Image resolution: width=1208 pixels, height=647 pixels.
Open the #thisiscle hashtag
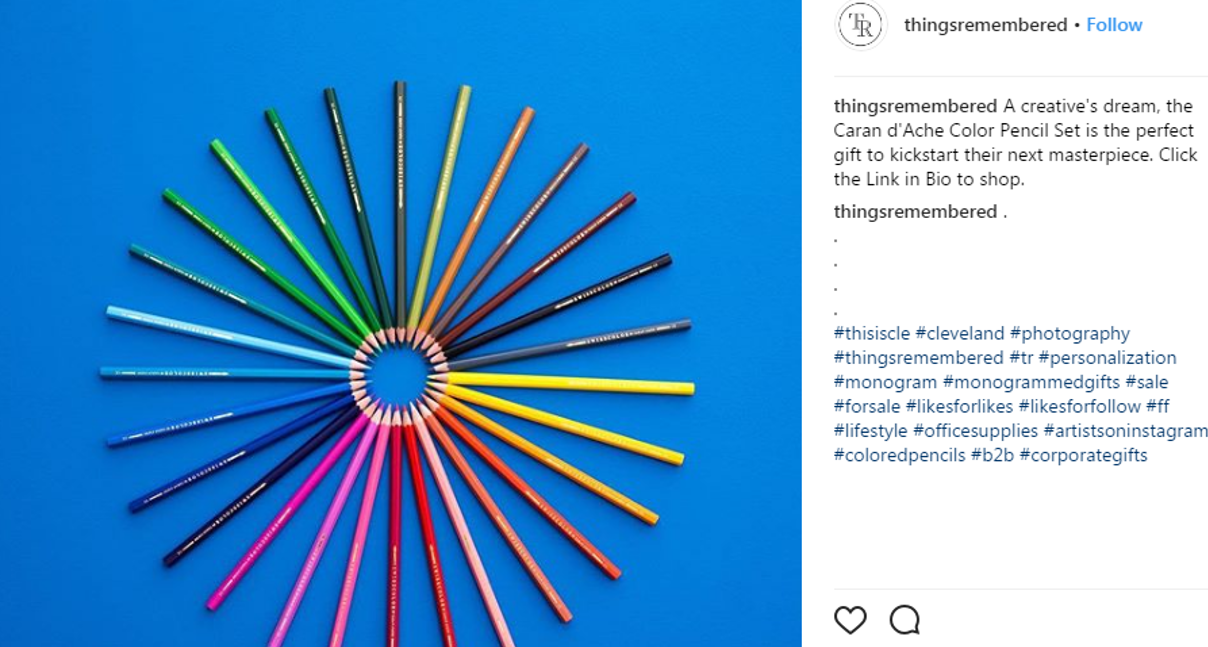(872, 333)
